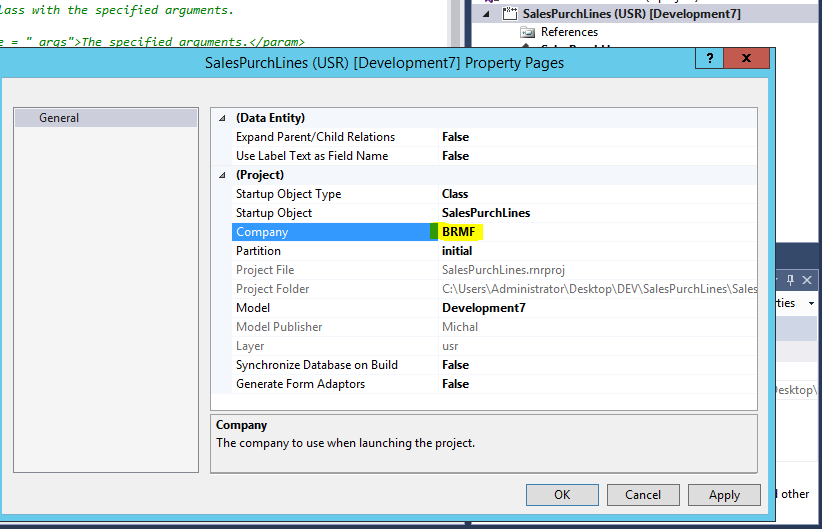This screenshot has width=822, height=529.
Task: Select References node in Solution Explorer
Action: [x=569, y=32]
